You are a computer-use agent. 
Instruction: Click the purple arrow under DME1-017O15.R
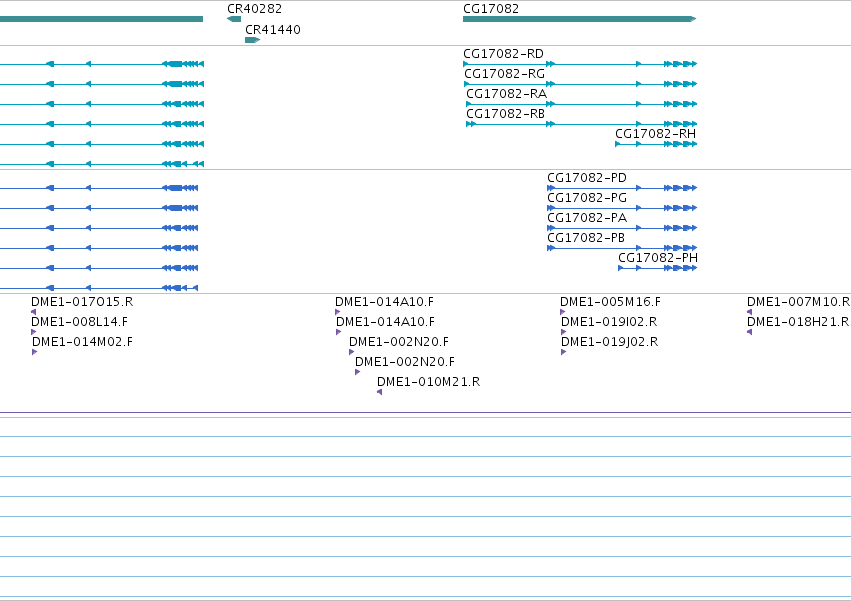point(34,312)
